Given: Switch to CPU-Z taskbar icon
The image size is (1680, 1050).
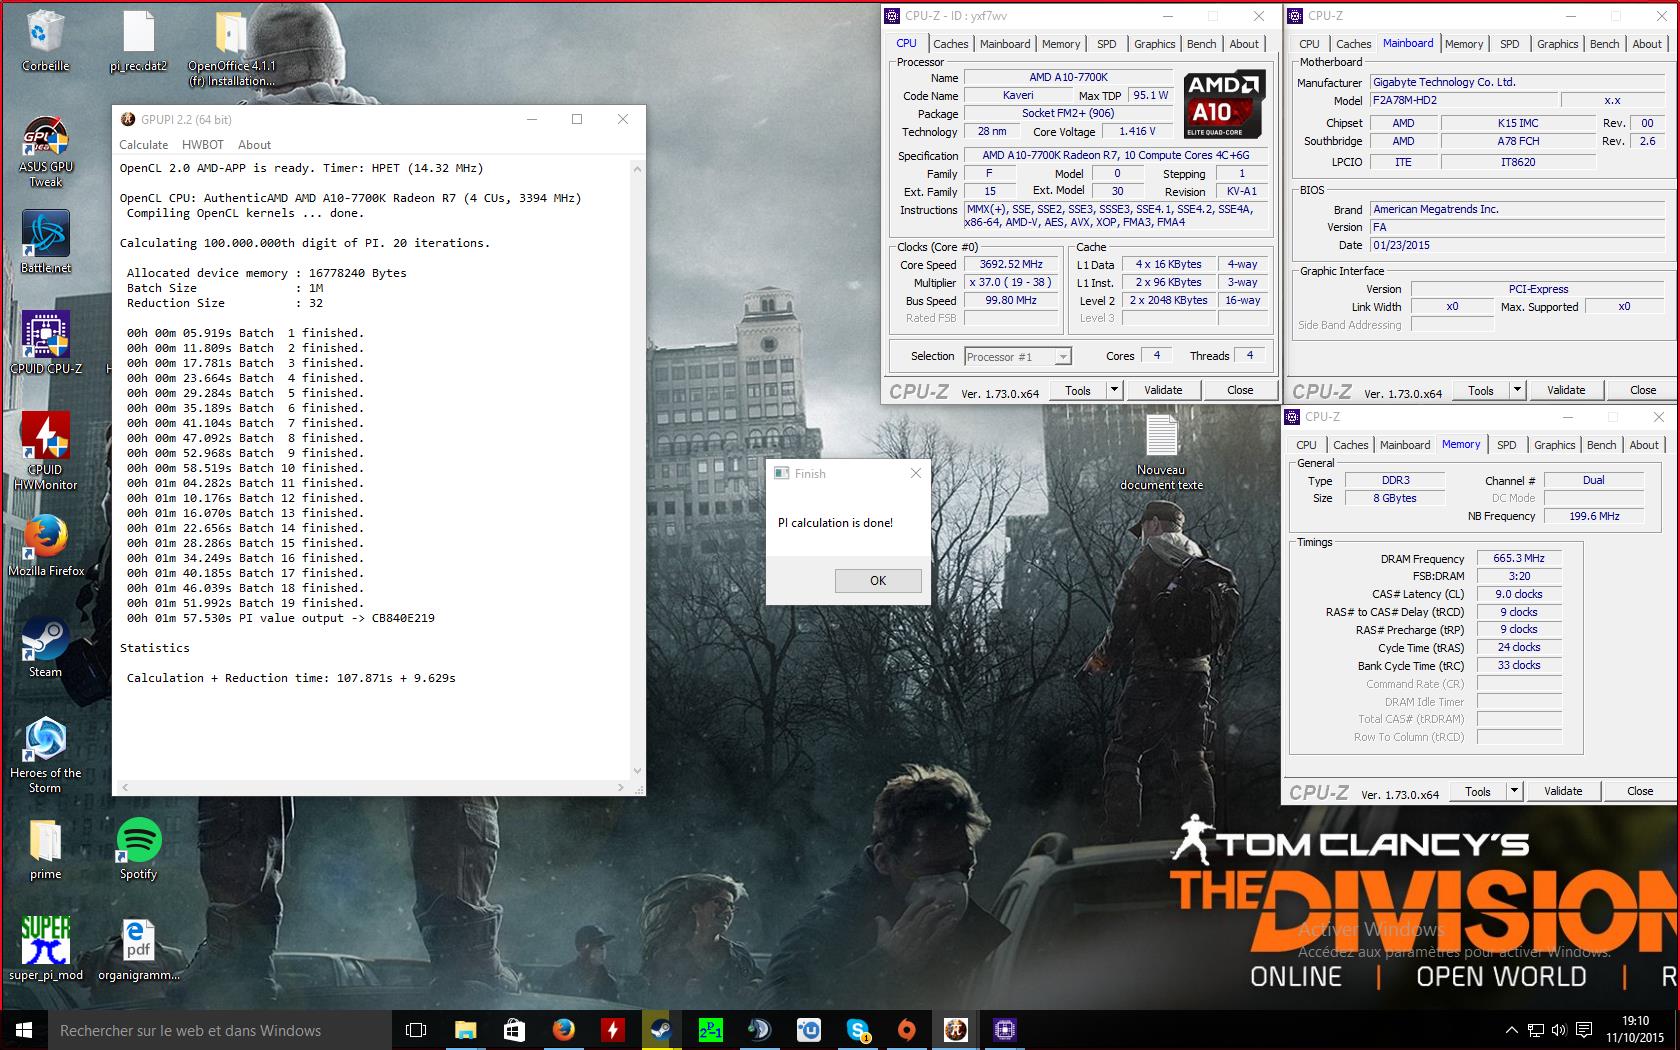Looking at the screenshot, I should pyautogui.click(x=1005, y=1030).
